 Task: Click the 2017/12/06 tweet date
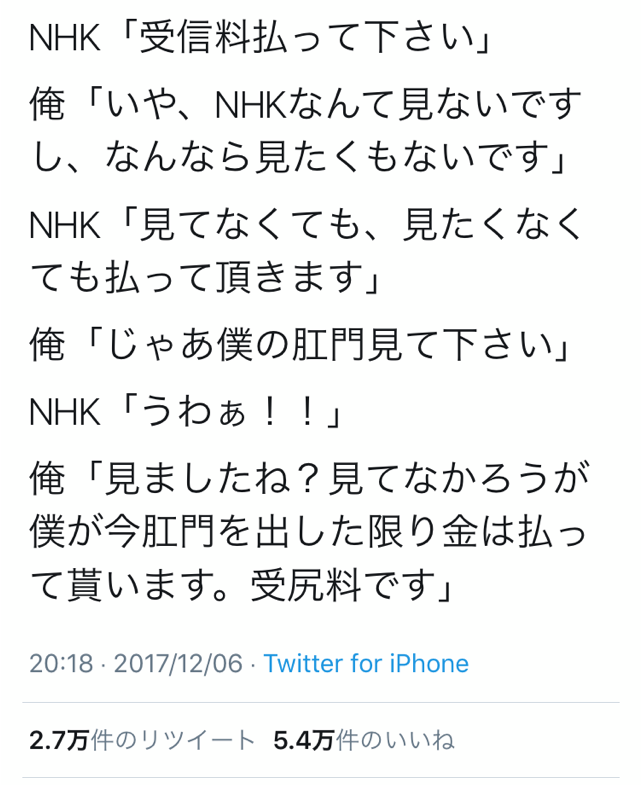[x=178, y=663]
